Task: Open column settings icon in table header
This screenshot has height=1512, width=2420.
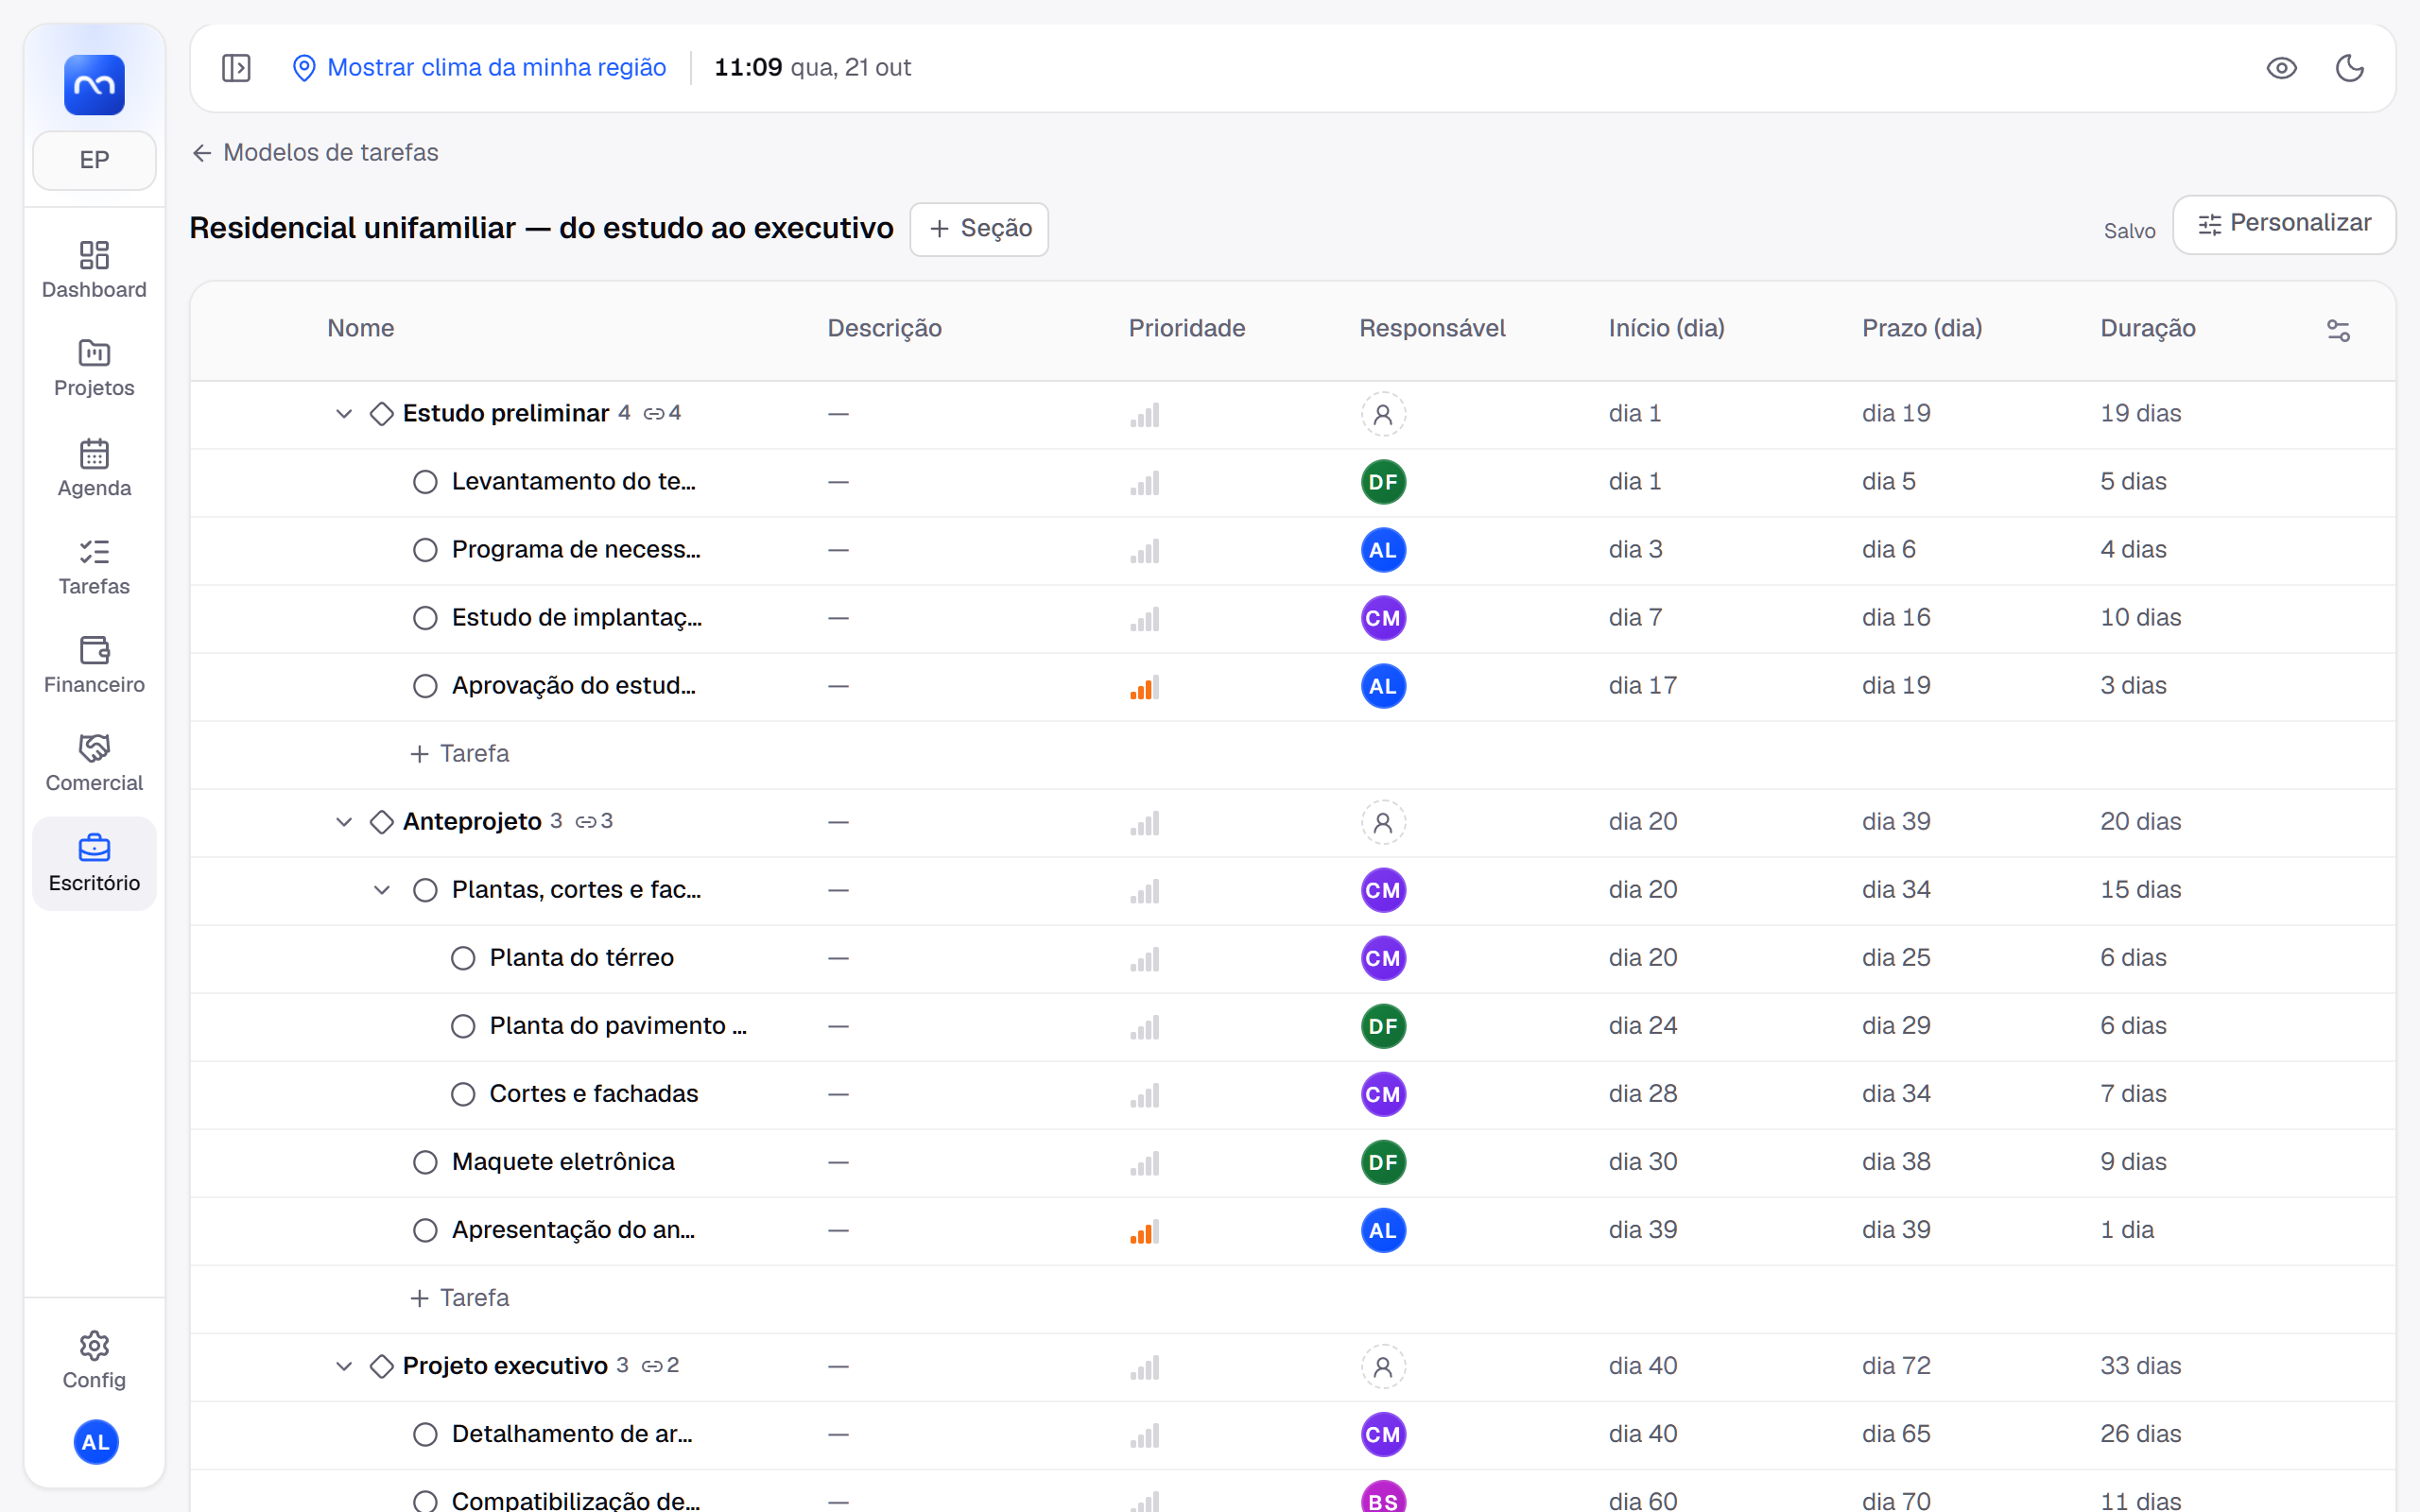Action: [x=2338, y=330]
